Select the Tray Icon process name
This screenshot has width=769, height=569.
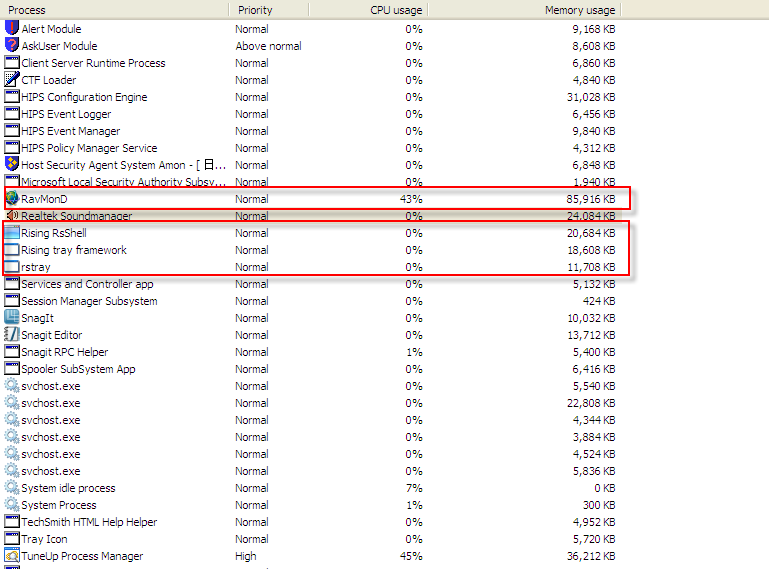pyautogui.click(x=45, y=539)
